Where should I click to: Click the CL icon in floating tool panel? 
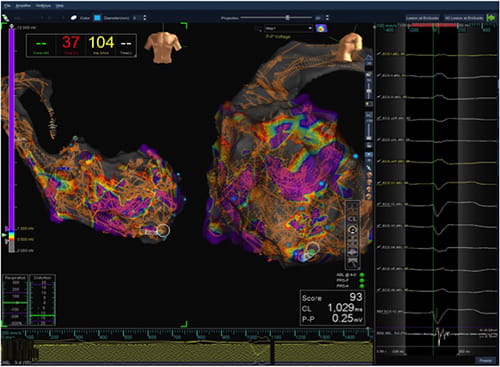(353, 219)
